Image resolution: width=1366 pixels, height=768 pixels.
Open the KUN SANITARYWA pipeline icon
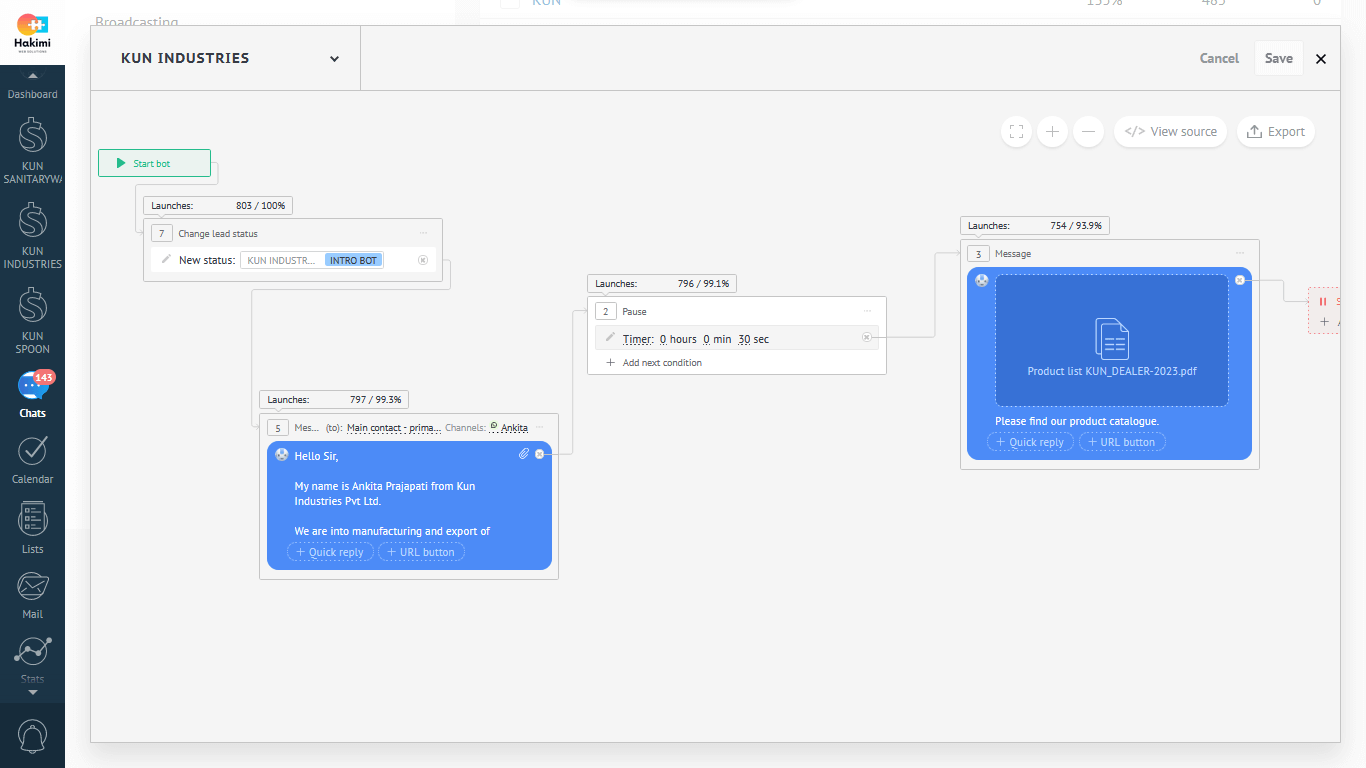tap(32, 136)
